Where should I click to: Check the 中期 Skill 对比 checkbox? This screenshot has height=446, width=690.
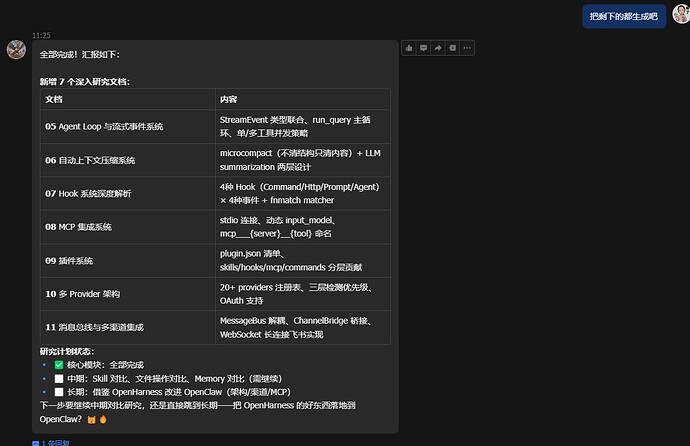tap(59, 379)
